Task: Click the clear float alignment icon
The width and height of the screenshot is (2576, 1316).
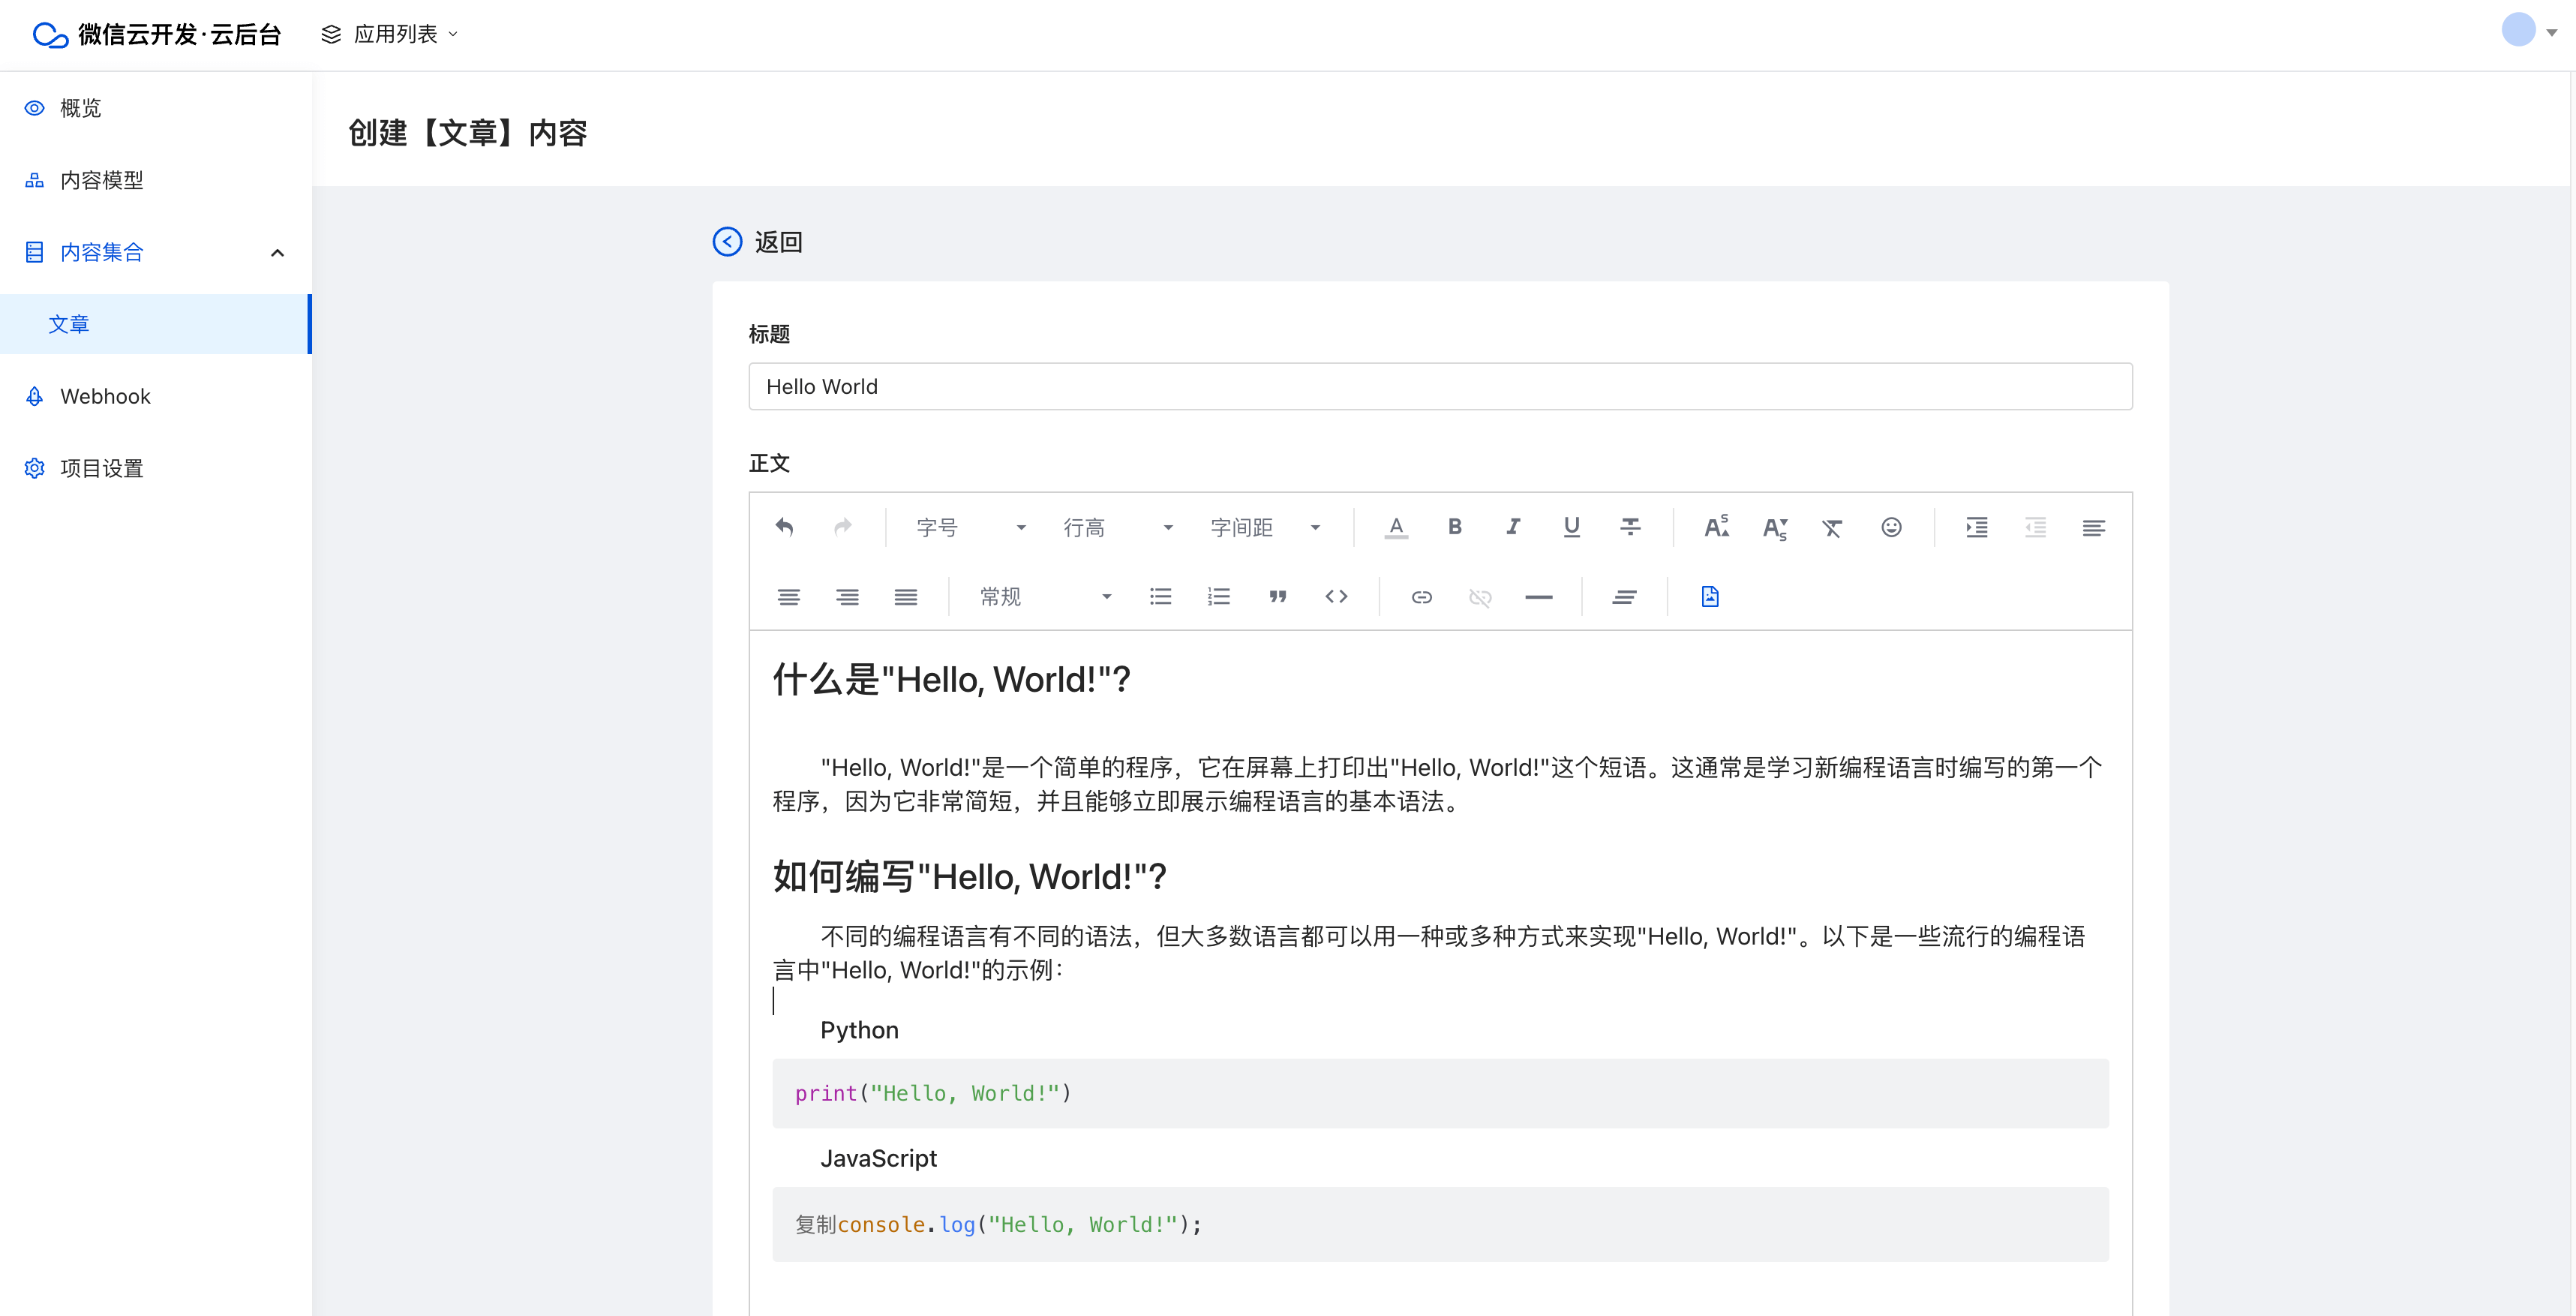Action: coord(1625,597)
